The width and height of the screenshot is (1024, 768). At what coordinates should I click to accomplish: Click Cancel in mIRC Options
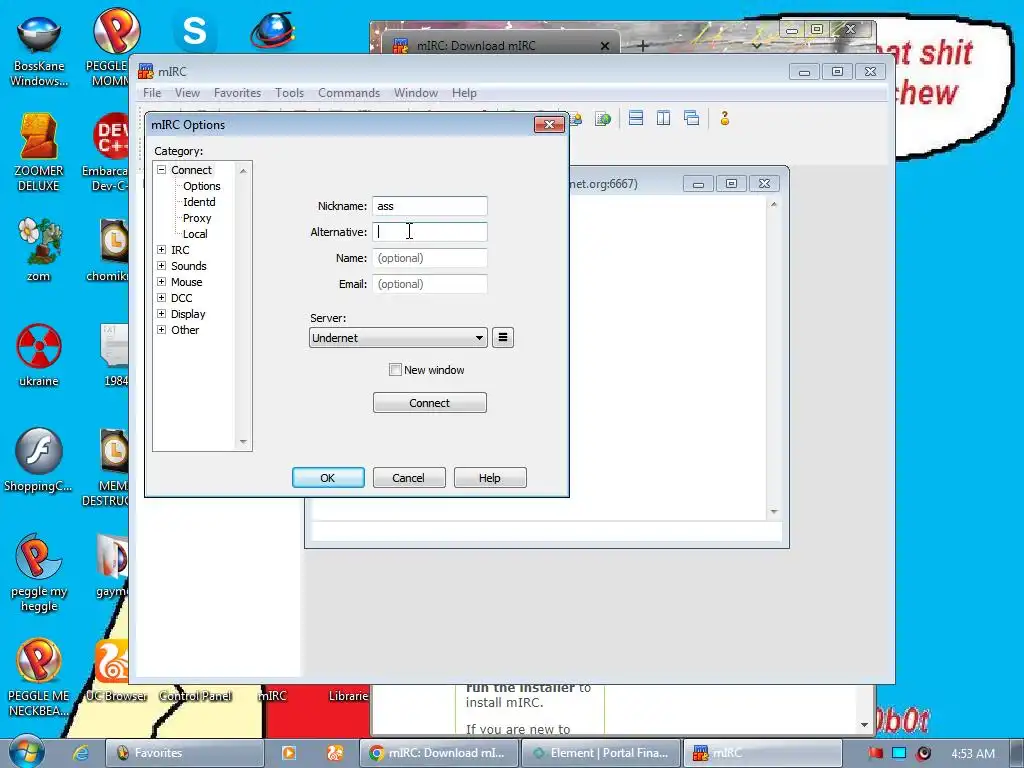(x=409, y=478)
